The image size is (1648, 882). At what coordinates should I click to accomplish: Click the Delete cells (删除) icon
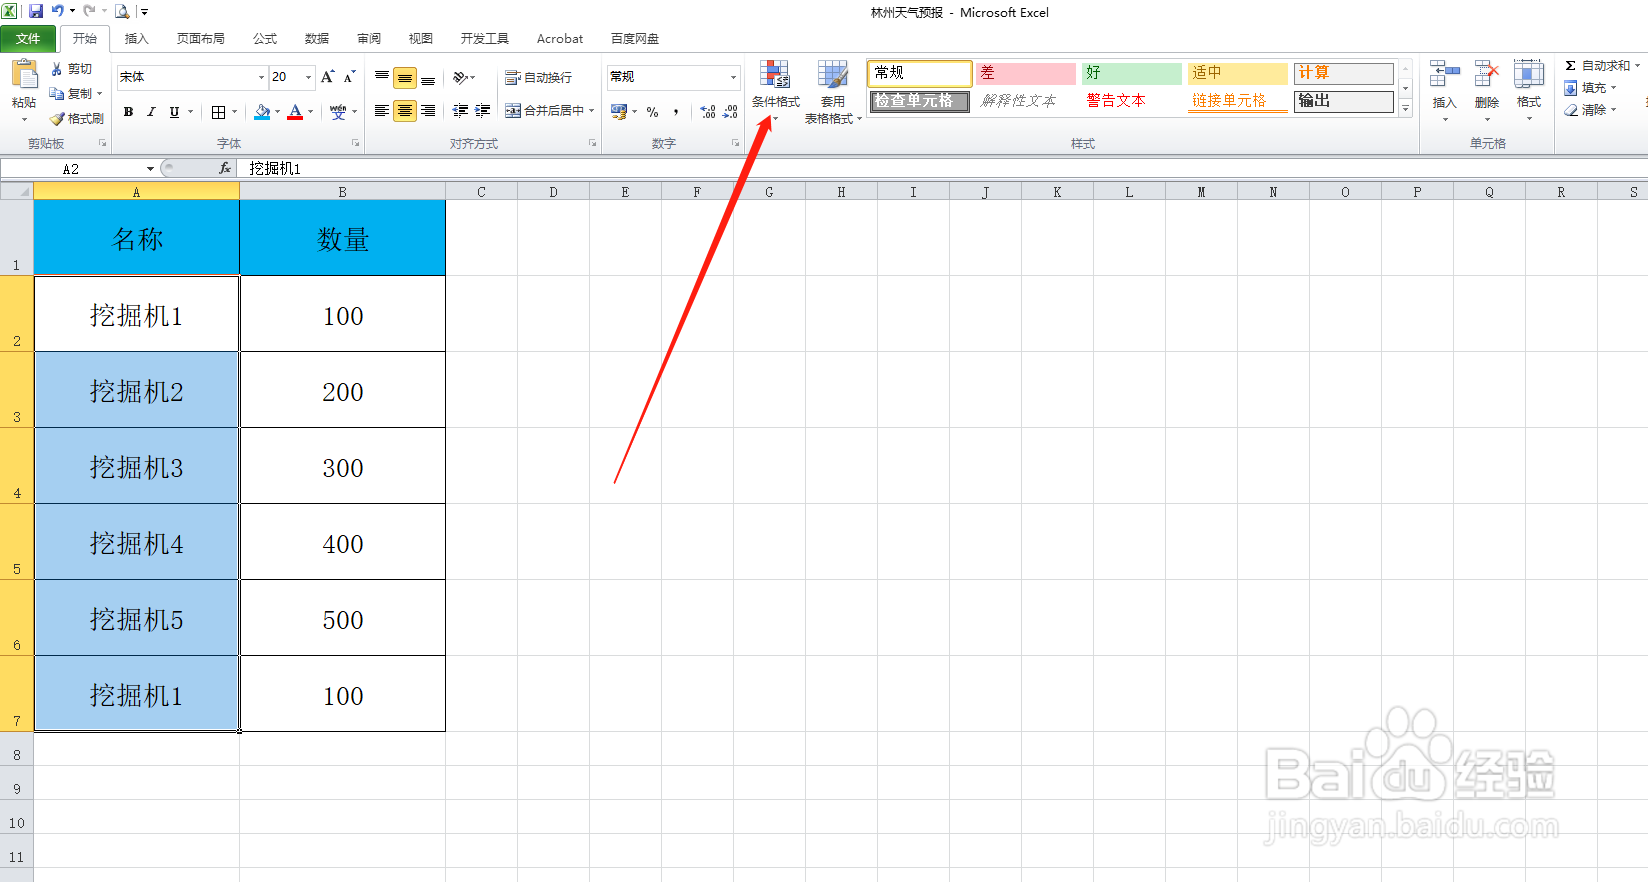[1487, 75]
